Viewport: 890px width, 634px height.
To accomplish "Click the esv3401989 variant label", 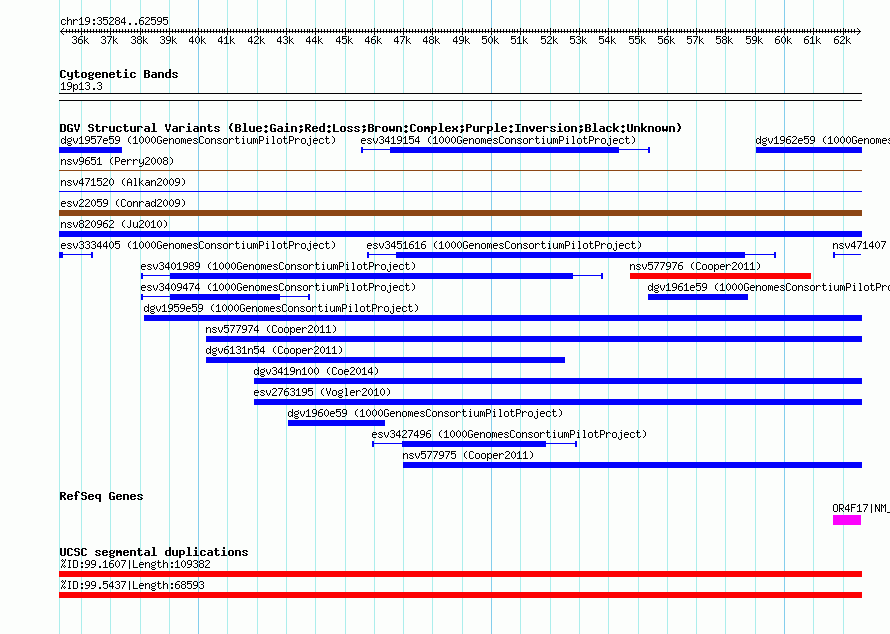I will pyautogui.click(x=278, y=266).
